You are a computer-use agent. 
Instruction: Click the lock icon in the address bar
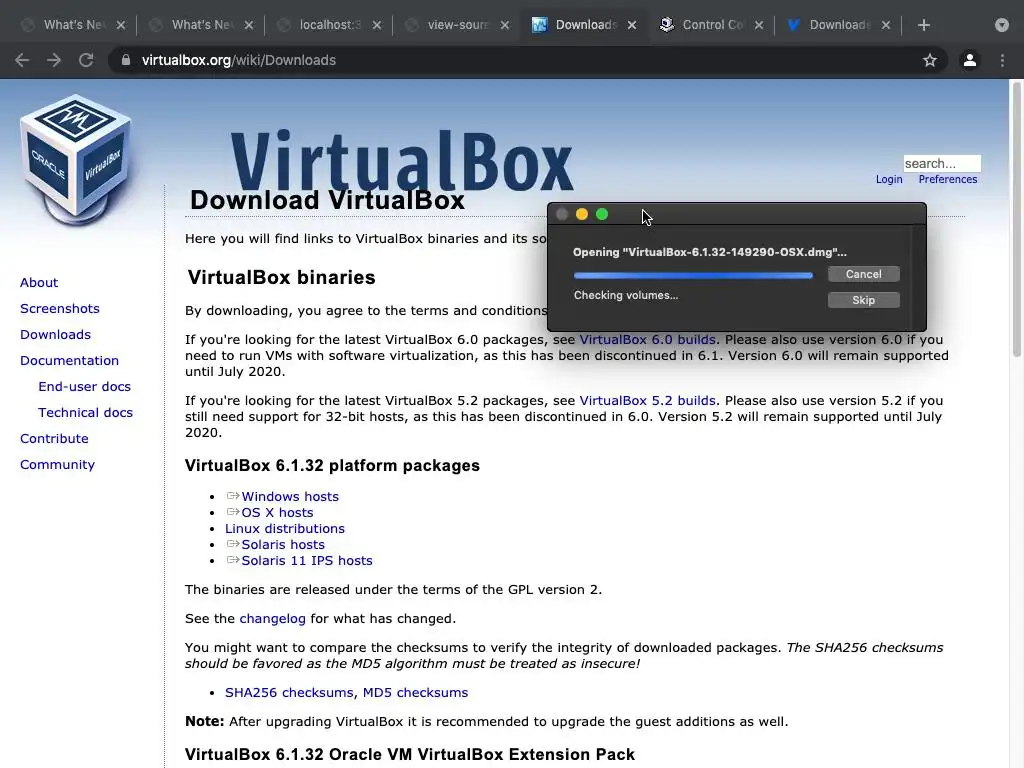tap(126, 60)
